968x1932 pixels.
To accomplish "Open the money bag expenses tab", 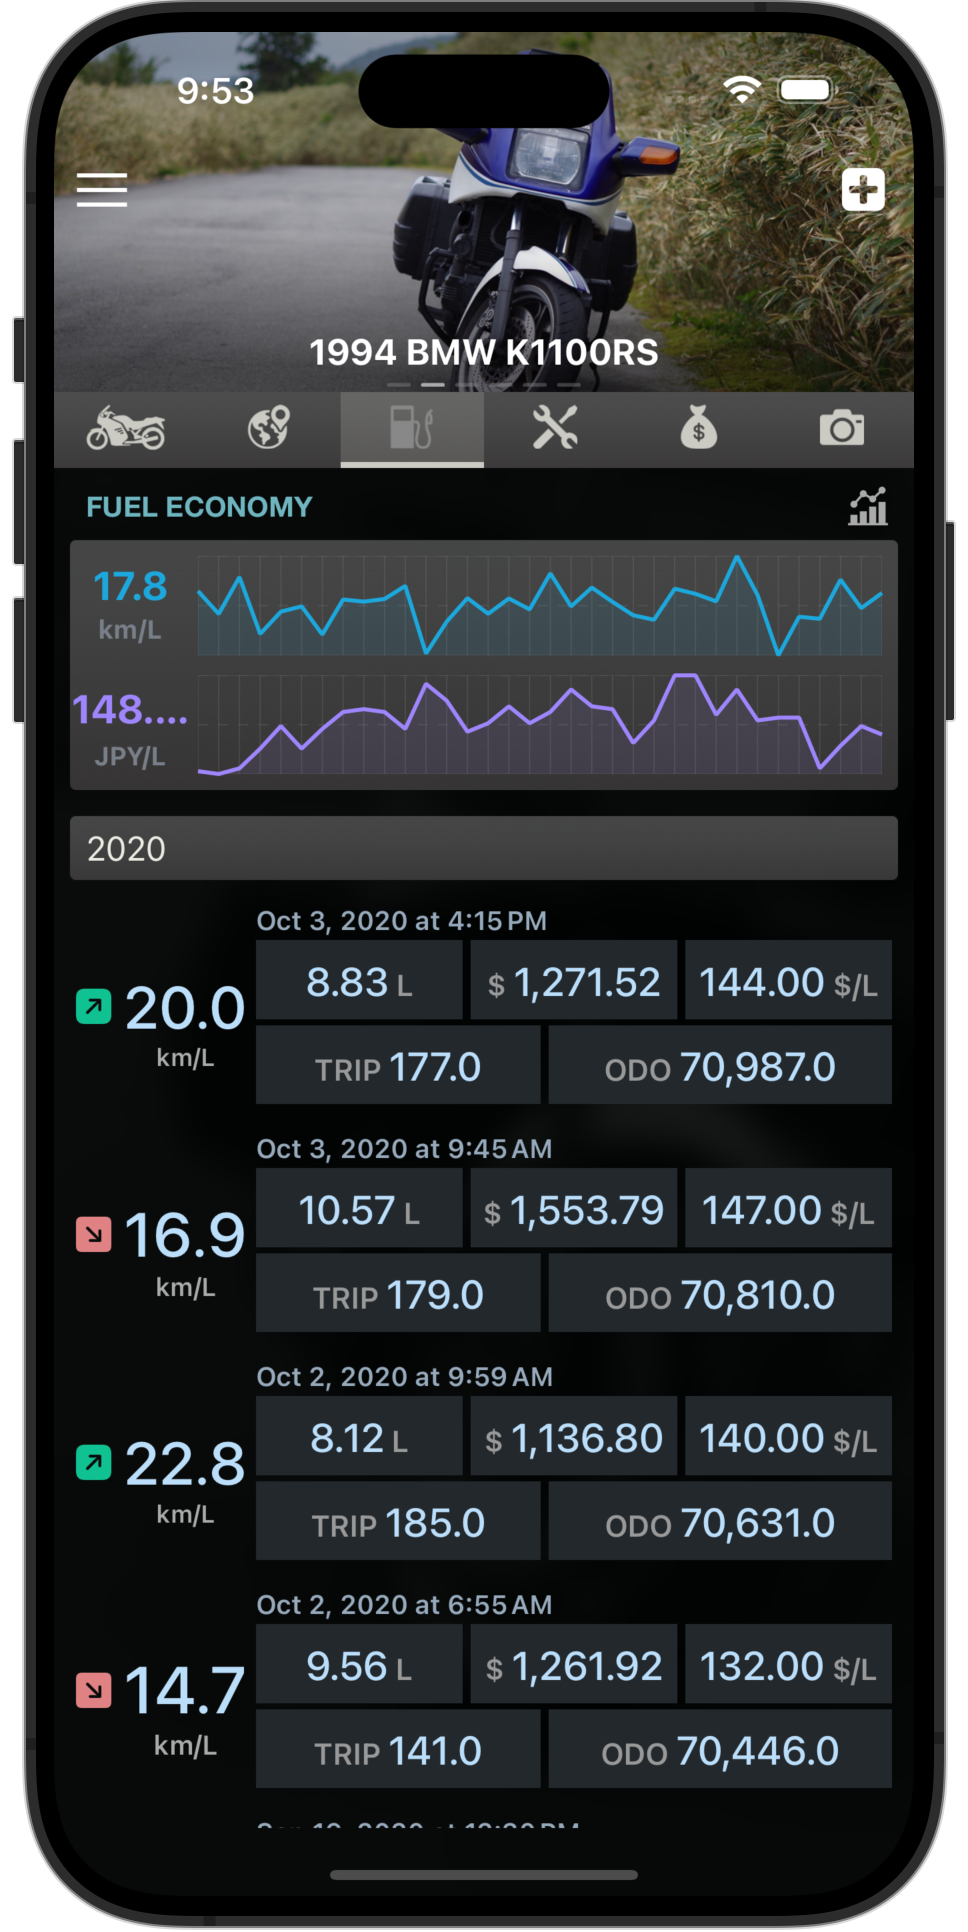I will click(x=698, y=429).
